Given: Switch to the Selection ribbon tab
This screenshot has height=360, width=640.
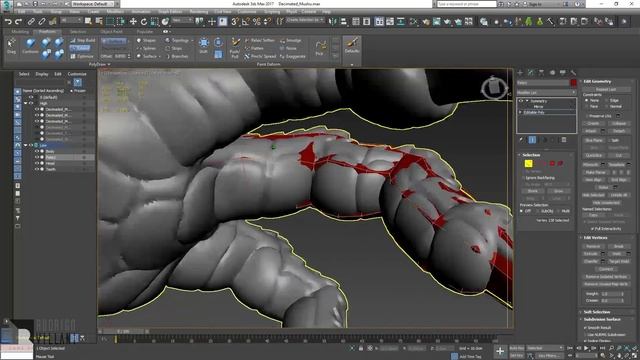Looking at the screenshot, I should coord(78,31).
